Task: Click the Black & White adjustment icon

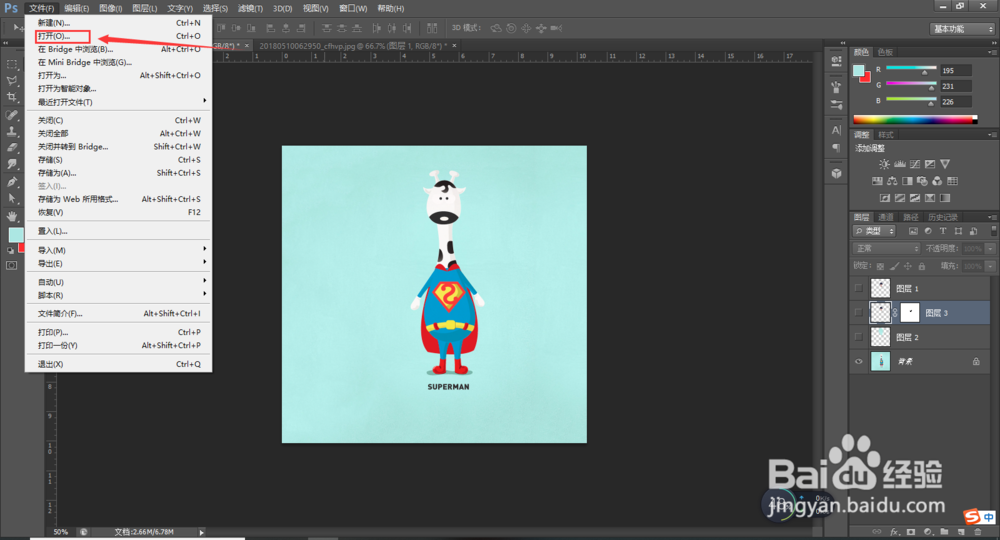Action: click(x=907, y=181)
